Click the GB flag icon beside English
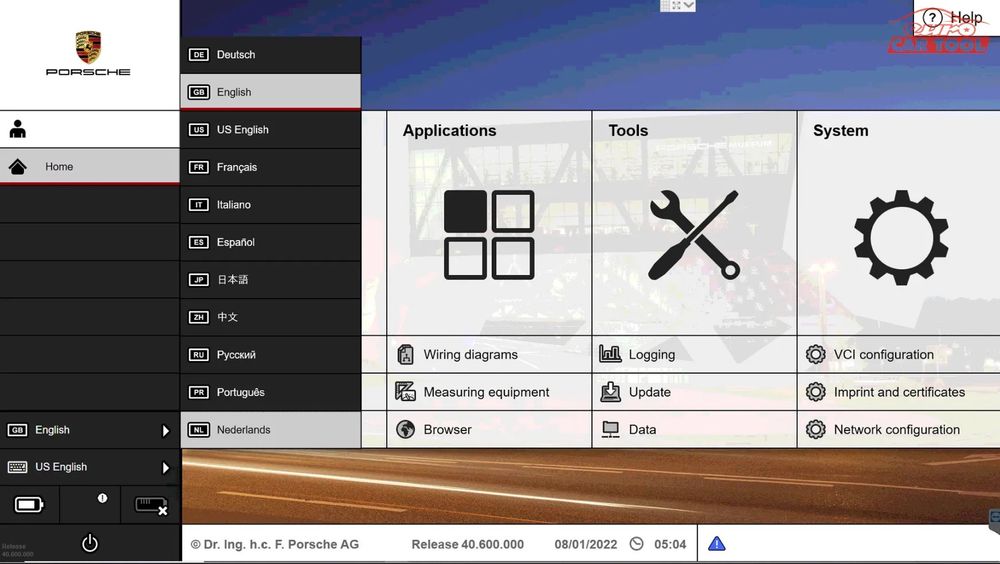Viewport: 1000px width, 564px height. click(17, 430)
